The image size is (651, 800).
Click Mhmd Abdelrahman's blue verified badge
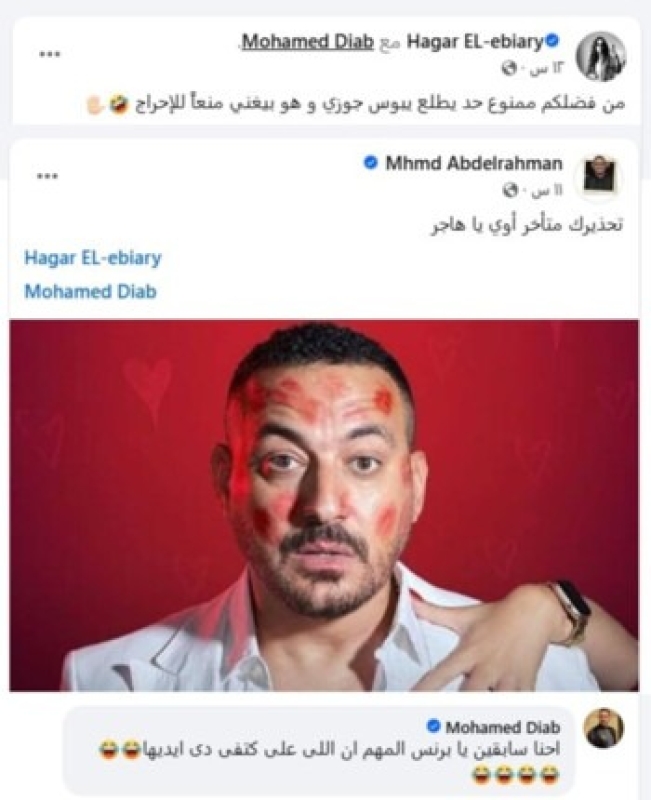pyautogui.click(x=371, y=163)
